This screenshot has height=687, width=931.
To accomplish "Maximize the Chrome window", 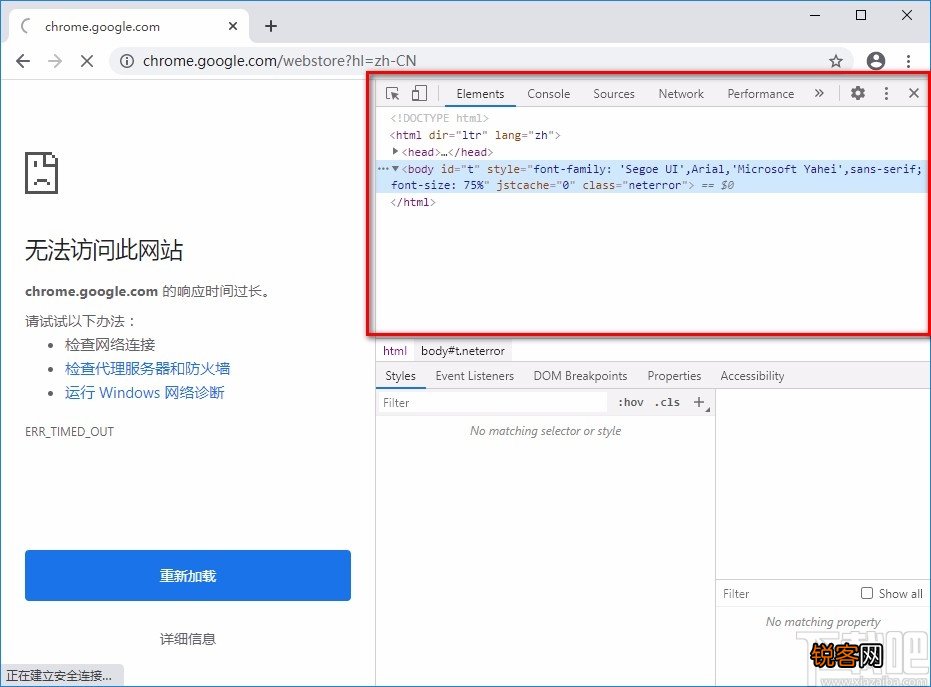I will (861, 15).
